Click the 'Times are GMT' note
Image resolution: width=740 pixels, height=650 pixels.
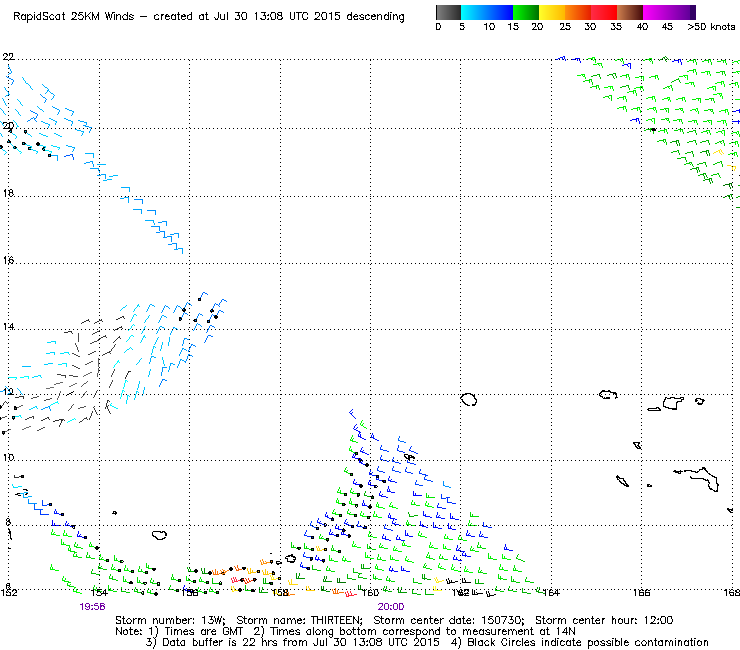[203, 632]
